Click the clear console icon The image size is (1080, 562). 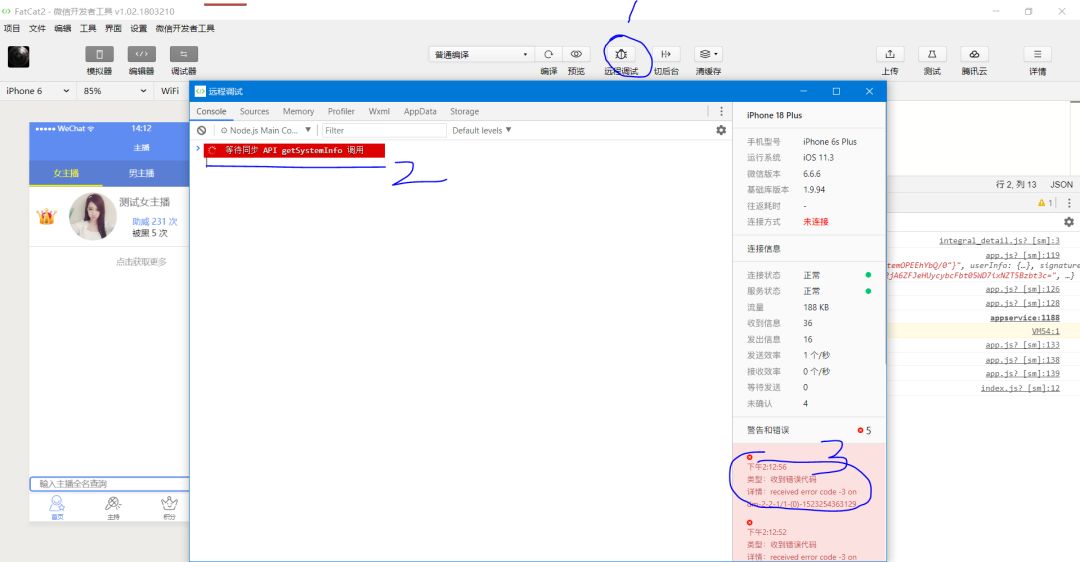tap(201, 130)
